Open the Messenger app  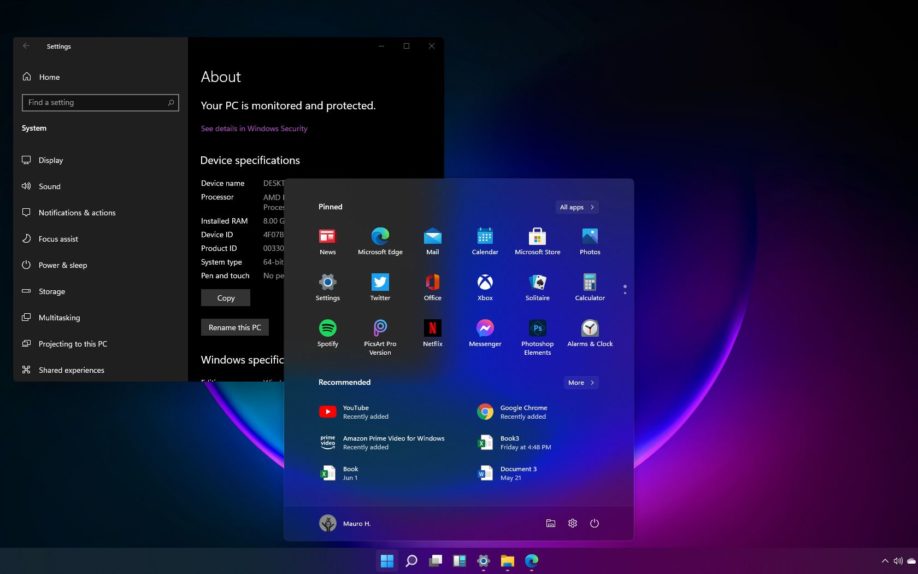point(485,333)
